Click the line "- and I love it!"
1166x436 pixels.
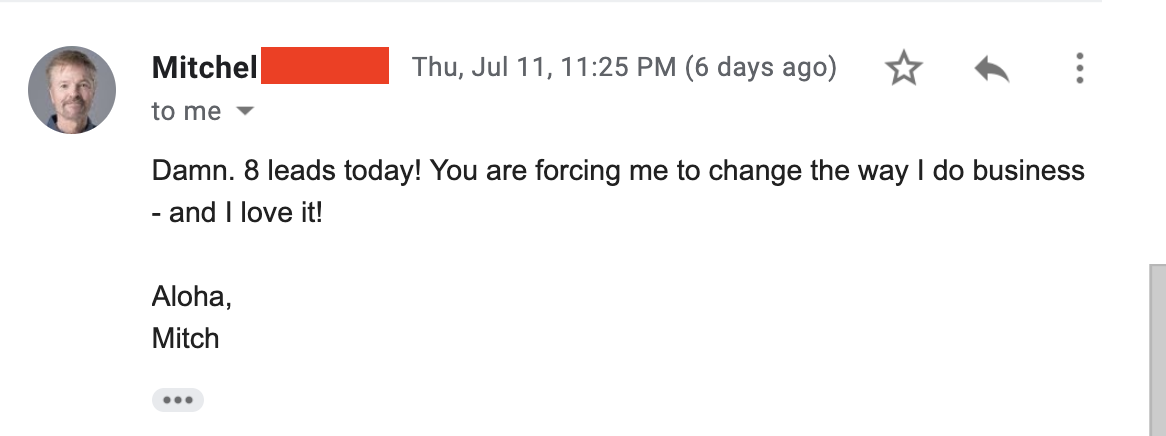(237, 213)
